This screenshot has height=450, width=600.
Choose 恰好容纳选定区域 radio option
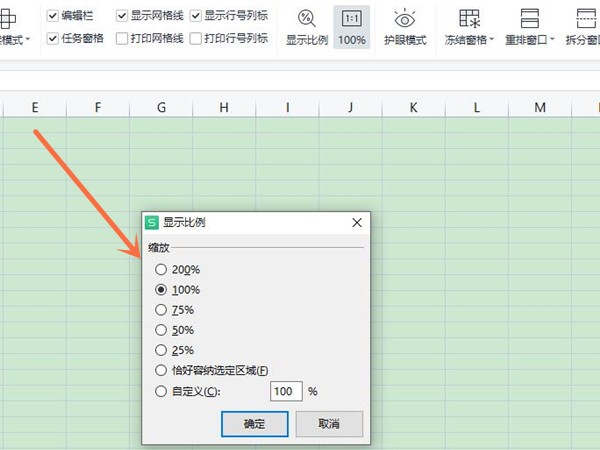tap(161, 371)
